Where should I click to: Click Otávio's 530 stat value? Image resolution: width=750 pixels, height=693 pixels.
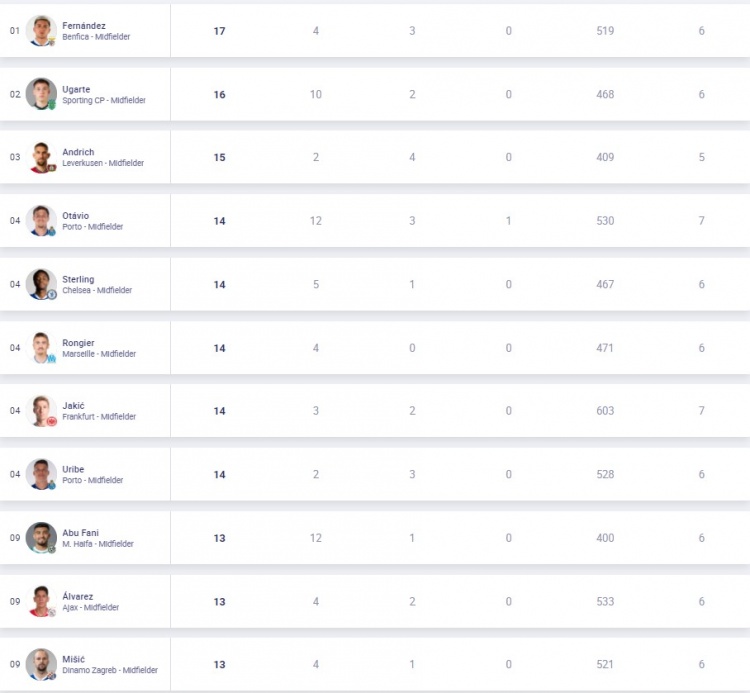pos(605,221)
